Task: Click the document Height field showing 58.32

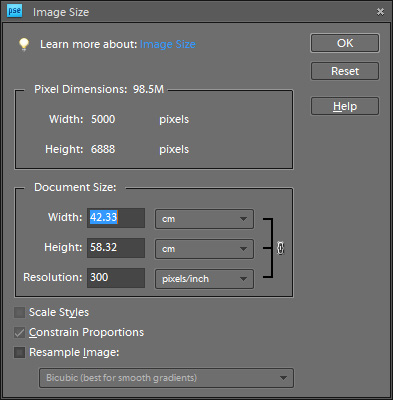Action: click(116, 248)
